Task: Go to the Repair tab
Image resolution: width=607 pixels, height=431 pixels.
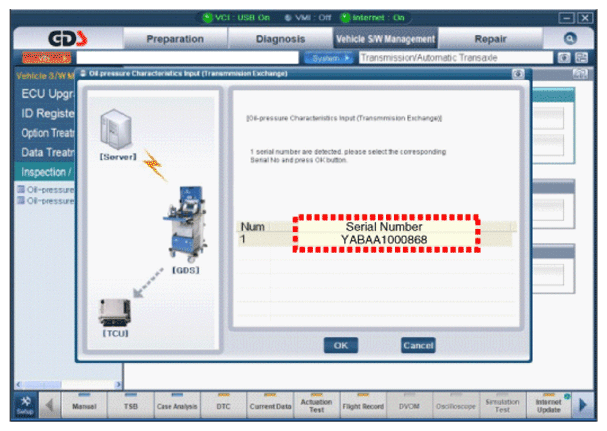Action: 490,39
